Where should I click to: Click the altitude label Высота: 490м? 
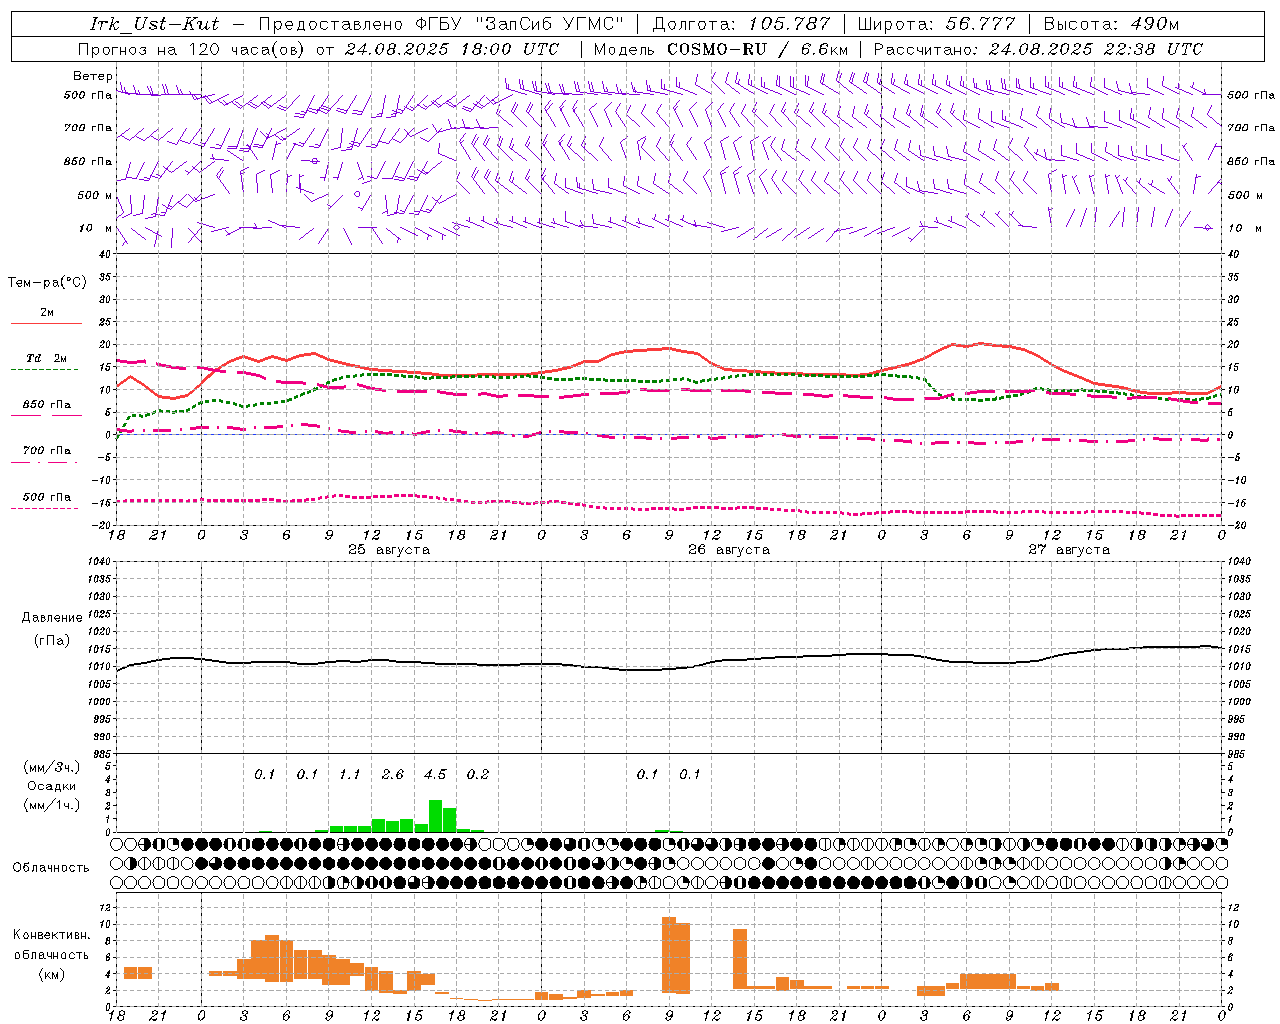tap(1111, 24)
